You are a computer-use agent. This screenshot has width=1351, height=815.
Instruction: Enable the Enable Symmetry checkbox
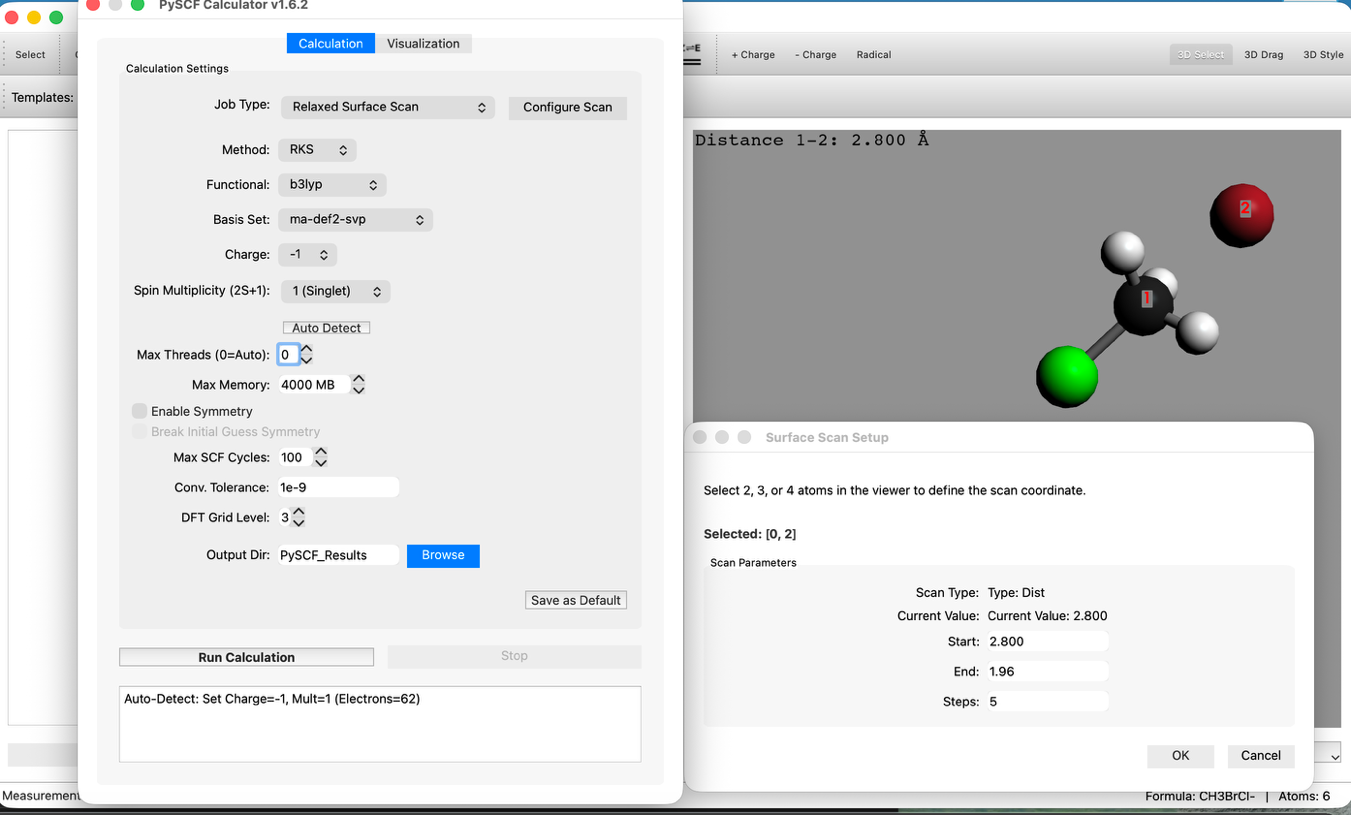click(x=140, y=411)
